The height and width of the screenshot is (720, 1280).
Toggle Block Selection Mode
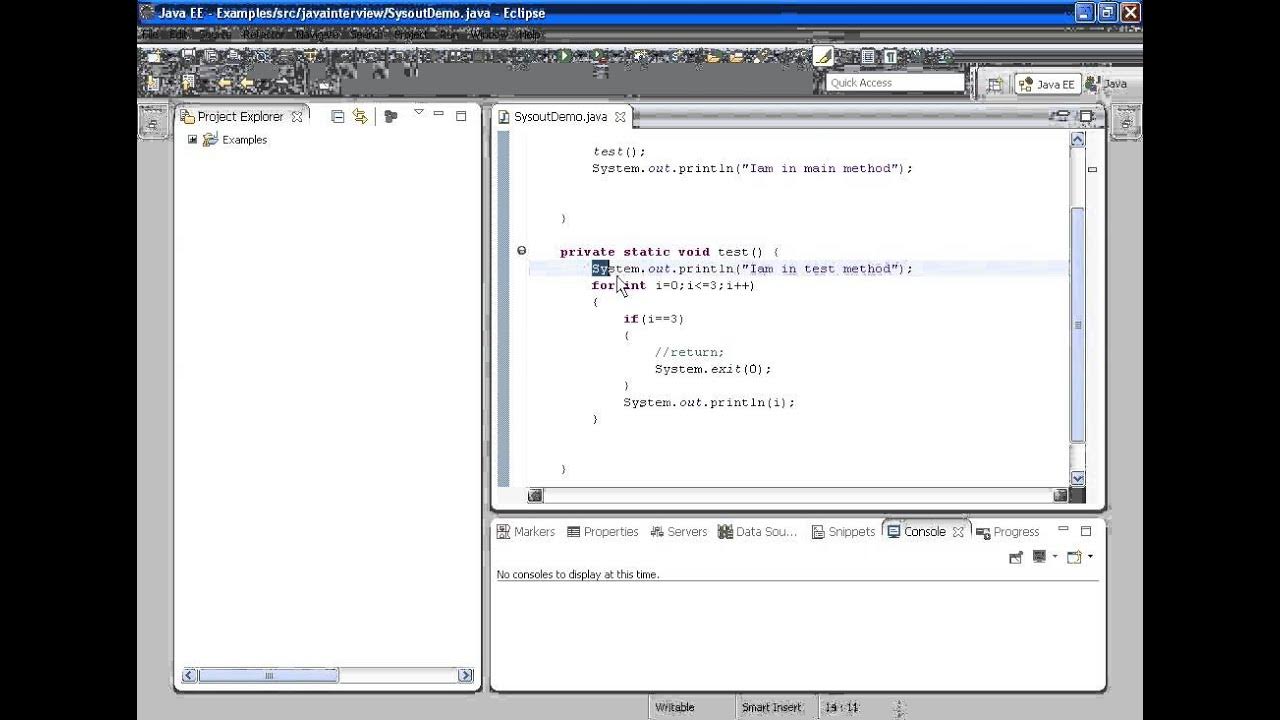tap(868, 57)
